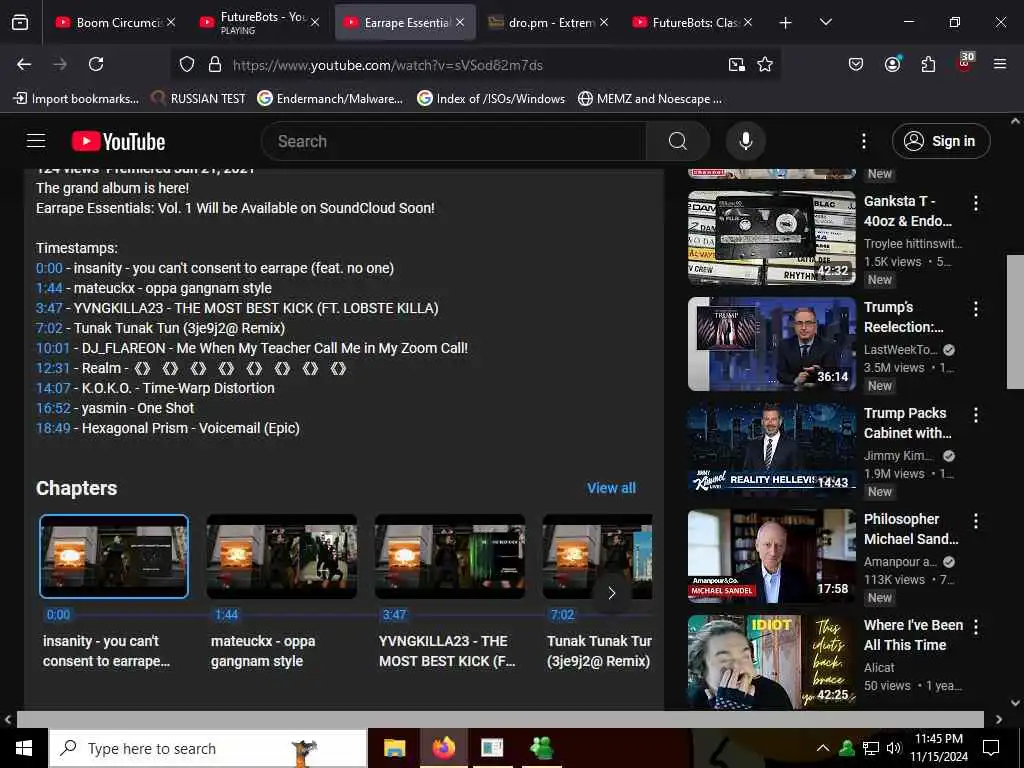This screenshot has width=1024, height=768.
Task: Click Windows taskbar search box
Action: 208,748
